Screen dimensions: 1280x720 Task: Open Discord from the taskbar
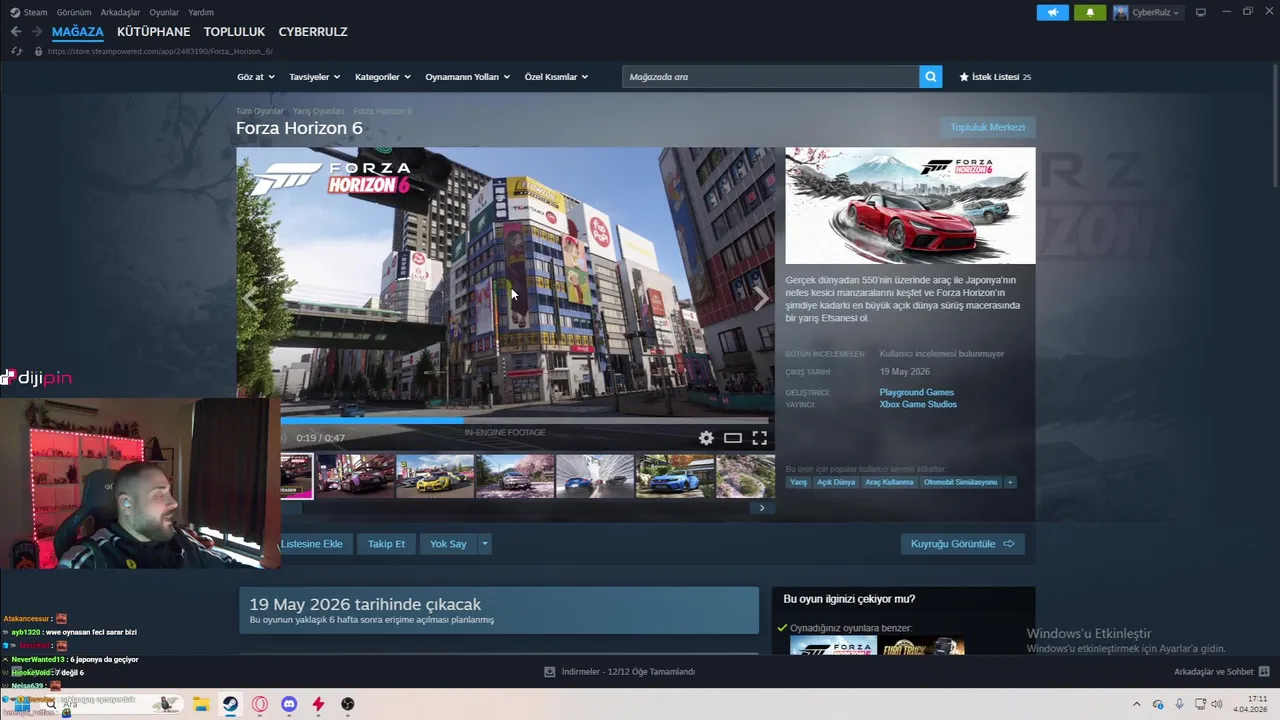pyautogui.click(x=289, y=704)
